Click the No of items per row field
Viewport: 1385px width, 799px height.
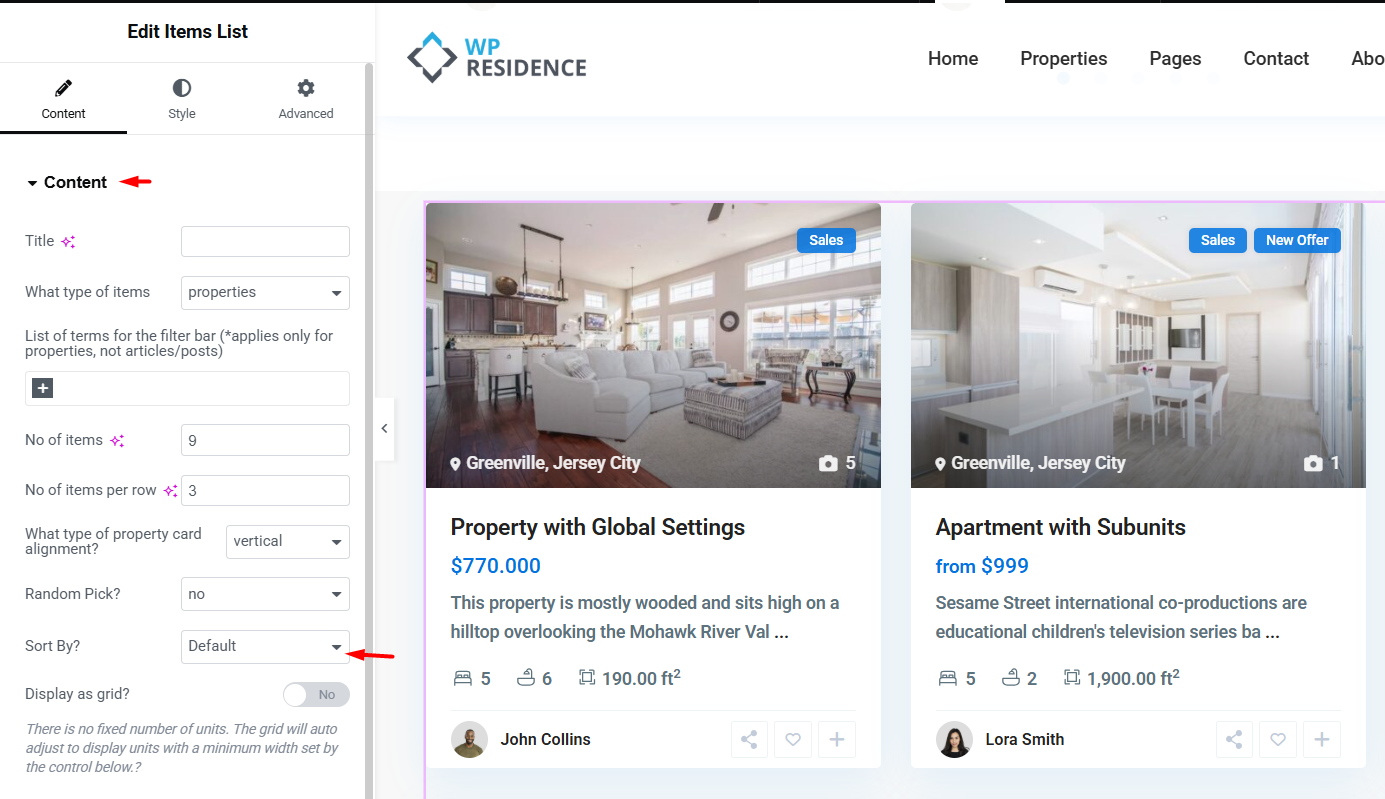coord(265,491)
